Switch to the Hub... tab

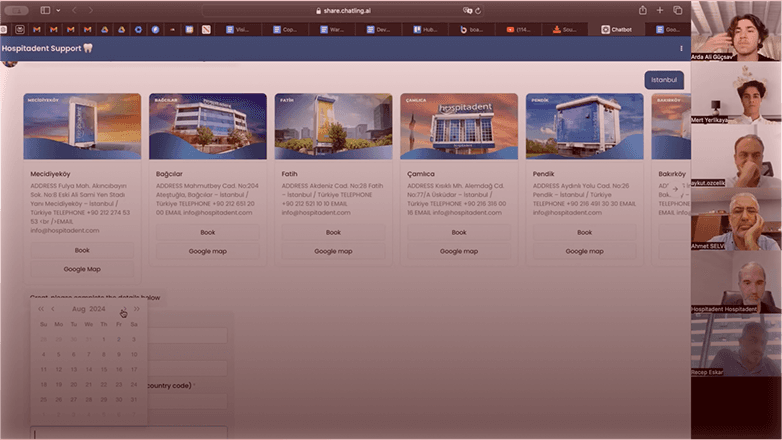tap(425, 29)
